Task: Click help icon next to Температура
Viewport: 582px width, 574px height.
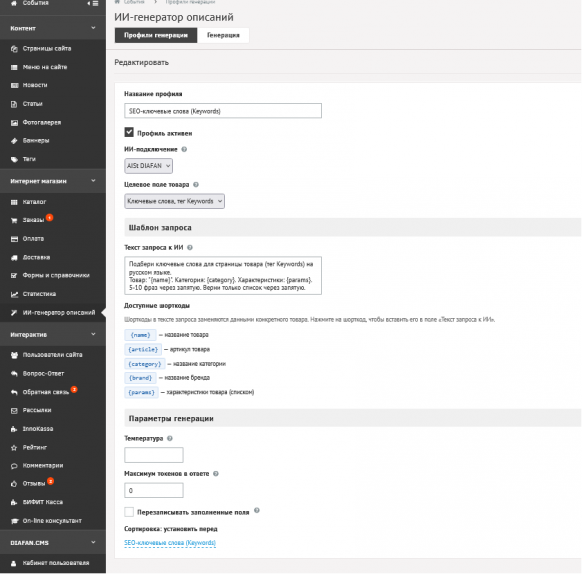Action: pos(170,438)
